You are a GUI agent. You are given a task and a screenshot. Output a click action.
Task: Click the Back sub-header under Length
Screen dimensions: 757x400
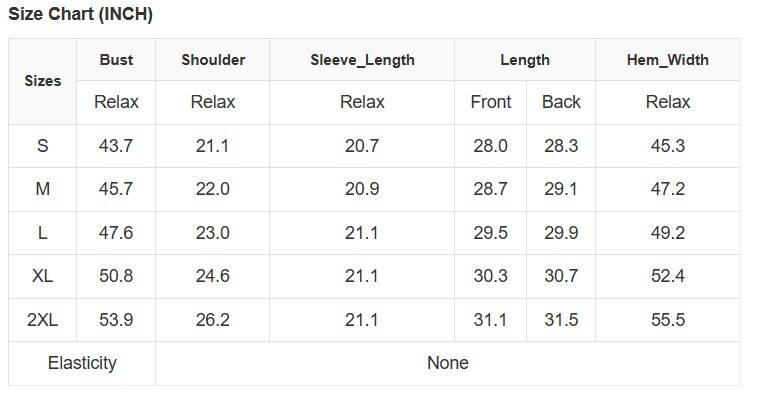[x=561, y=102]
